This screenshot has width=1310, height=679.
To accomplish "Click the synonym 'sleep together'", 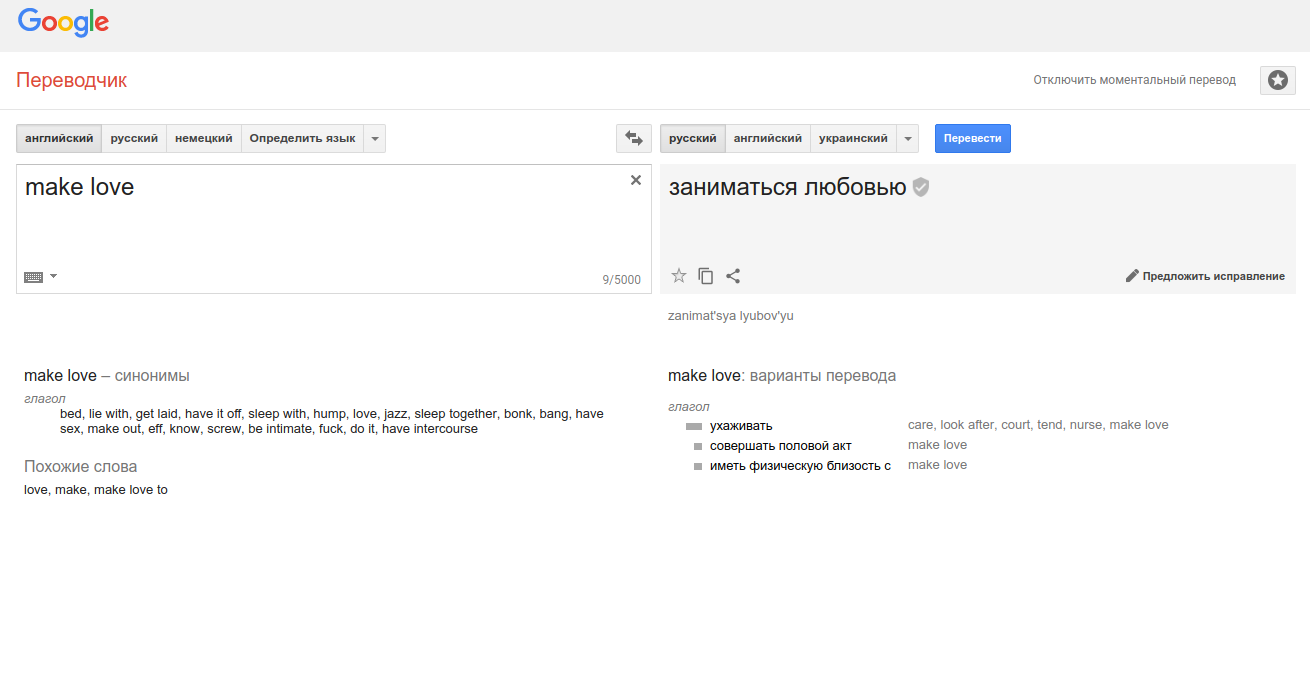I will point(455,413).
